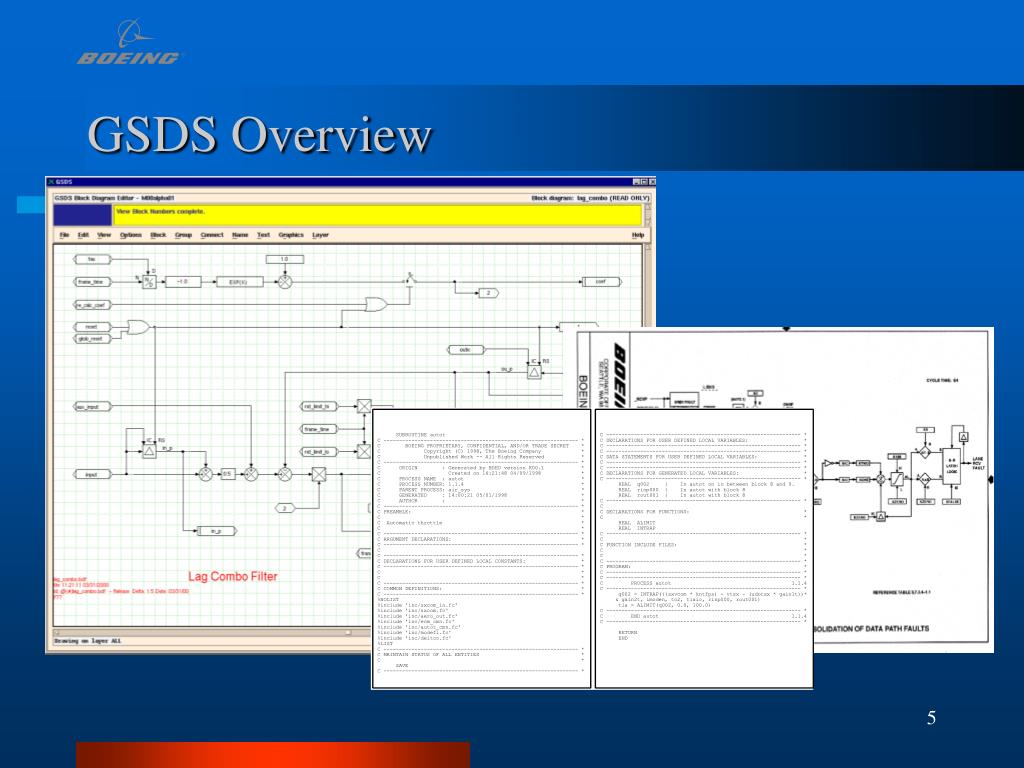Screen dimensions: 1024x768
Task: Click 'CYCLE TIME: 64' in right drawing
Action: pos(942,380)
